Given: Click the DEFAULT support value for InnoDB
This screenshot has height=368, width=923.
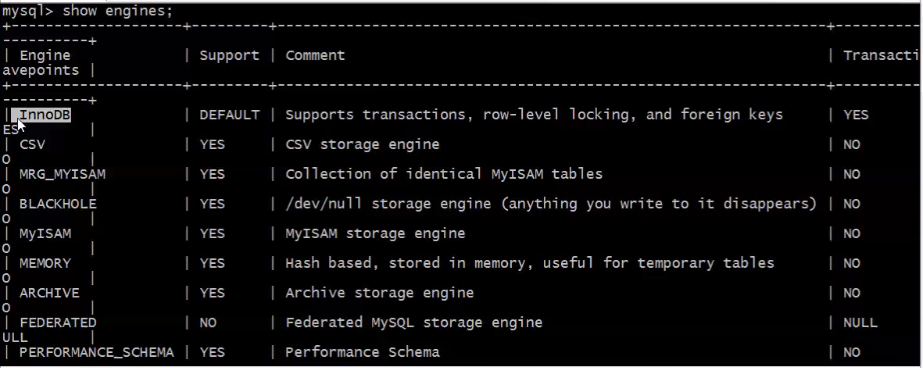Looking at the screenshot, I should 230,115.
